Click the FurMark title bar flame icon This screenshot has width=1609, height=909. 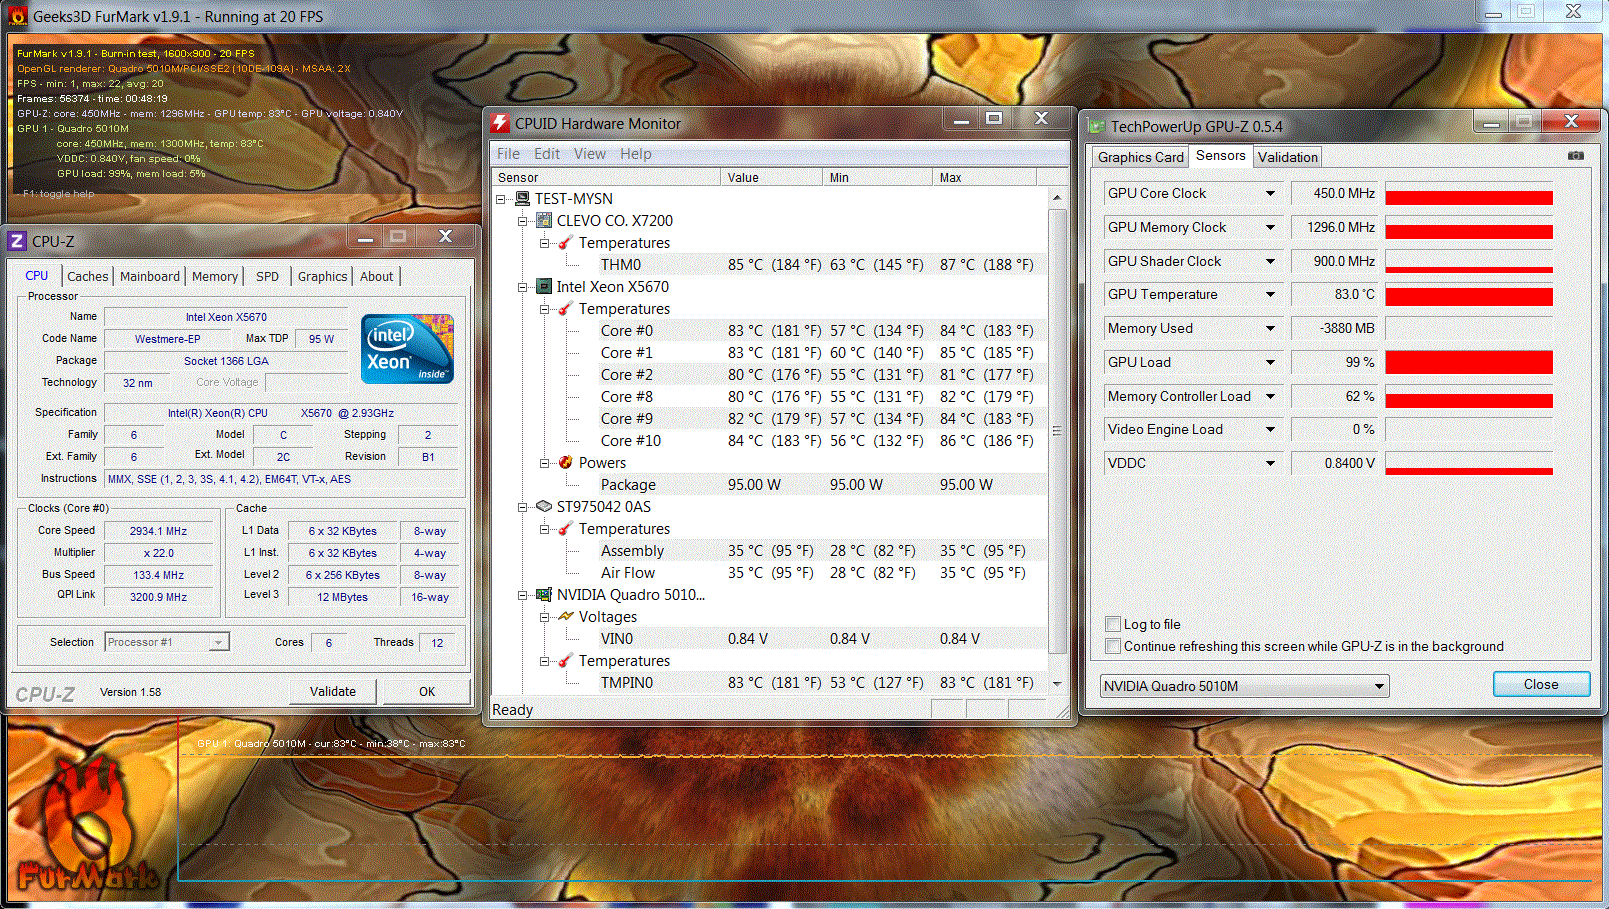point(17,16)
